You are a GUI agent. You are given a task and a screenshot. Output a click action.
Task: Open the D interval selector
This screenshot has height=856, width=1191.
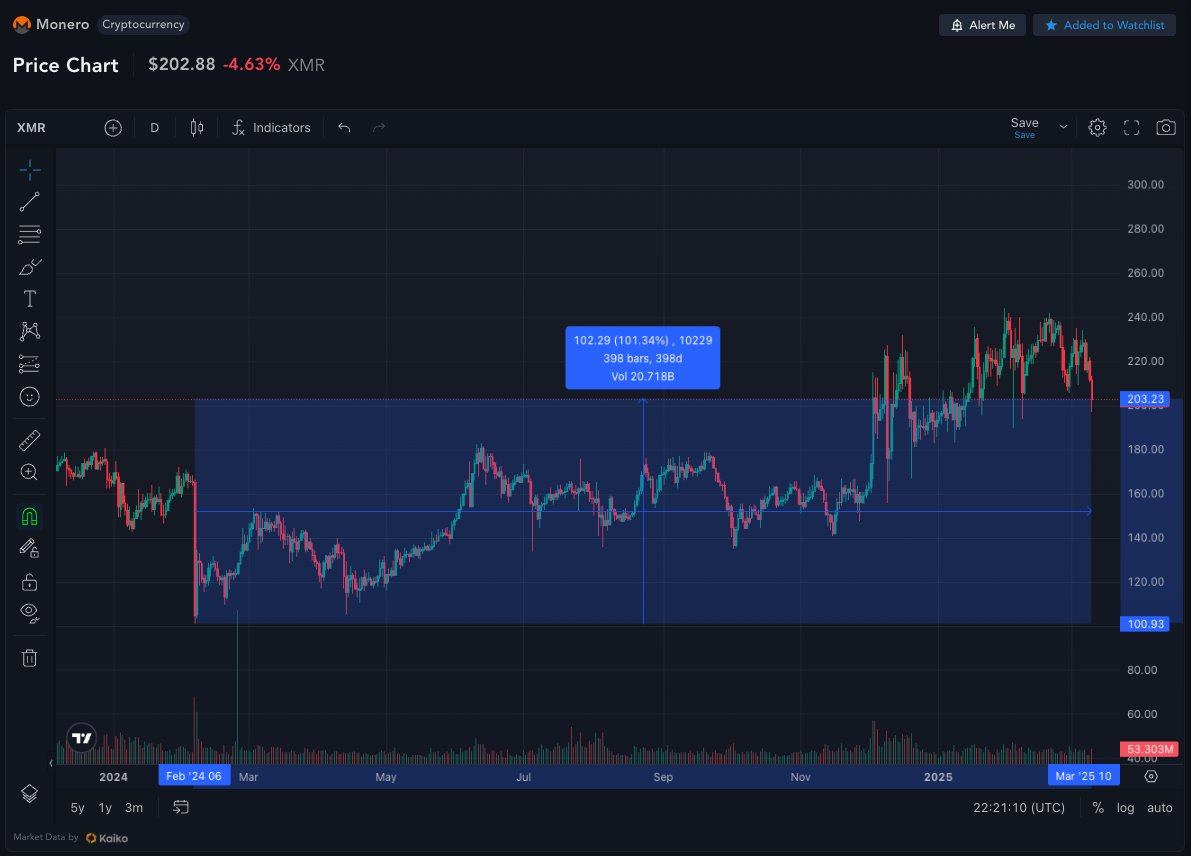(x=154, y=128)
